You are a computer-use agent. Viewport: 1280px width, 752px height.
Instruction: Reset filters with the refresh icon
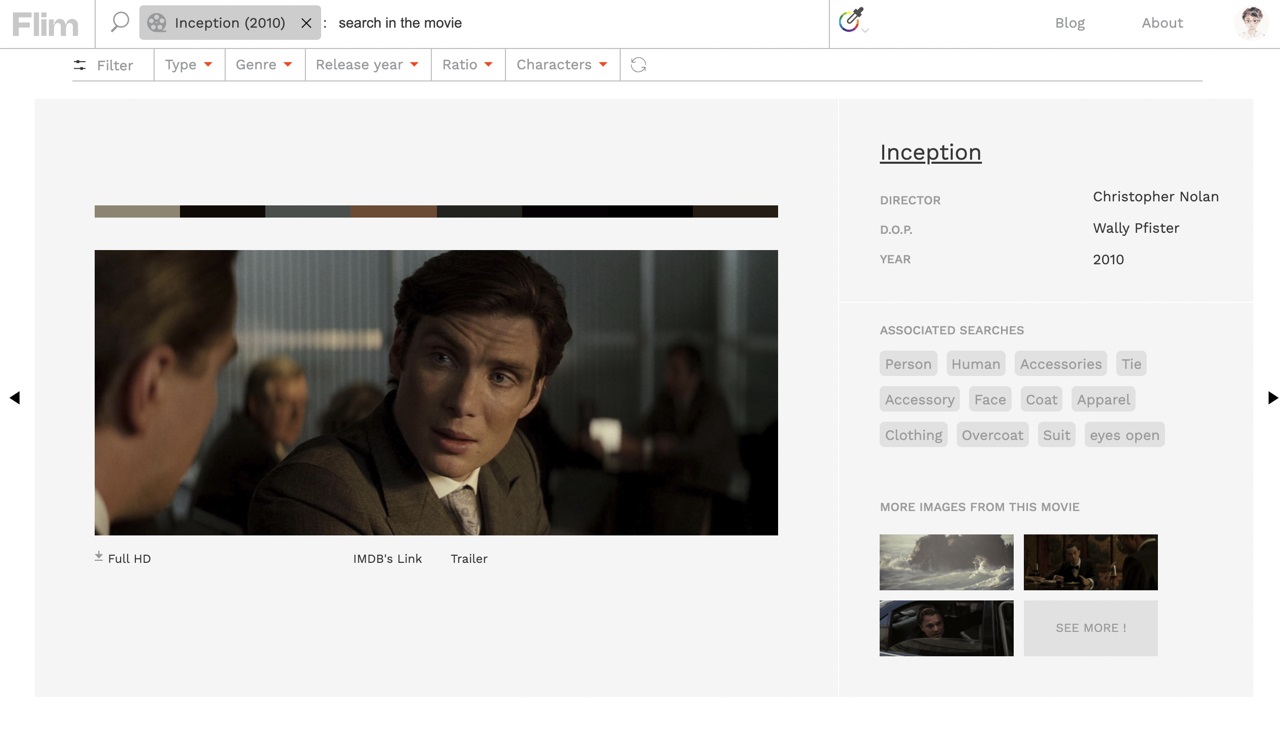point(638,65)
